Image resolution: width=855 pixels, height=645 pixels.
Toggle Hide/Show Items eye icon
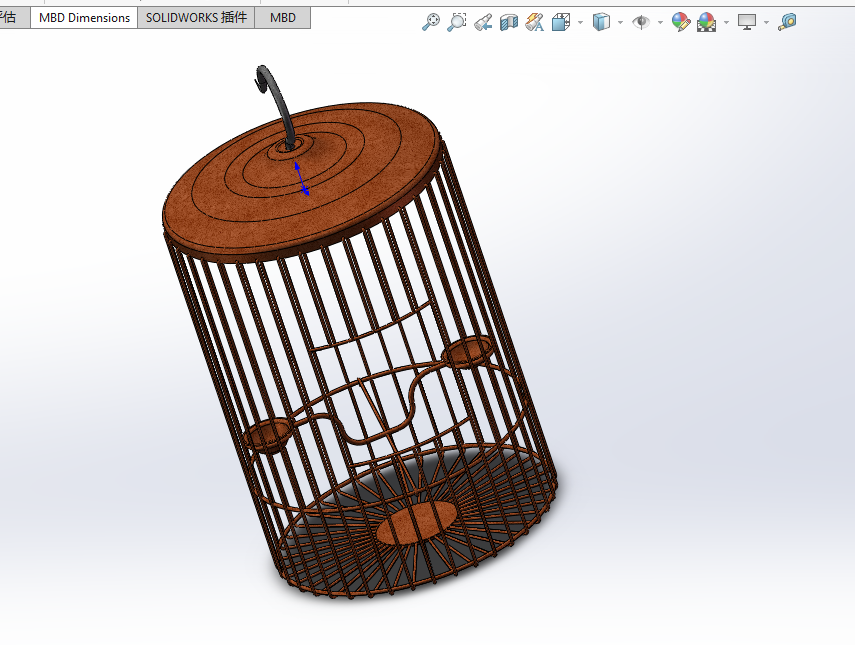point(641,21)
